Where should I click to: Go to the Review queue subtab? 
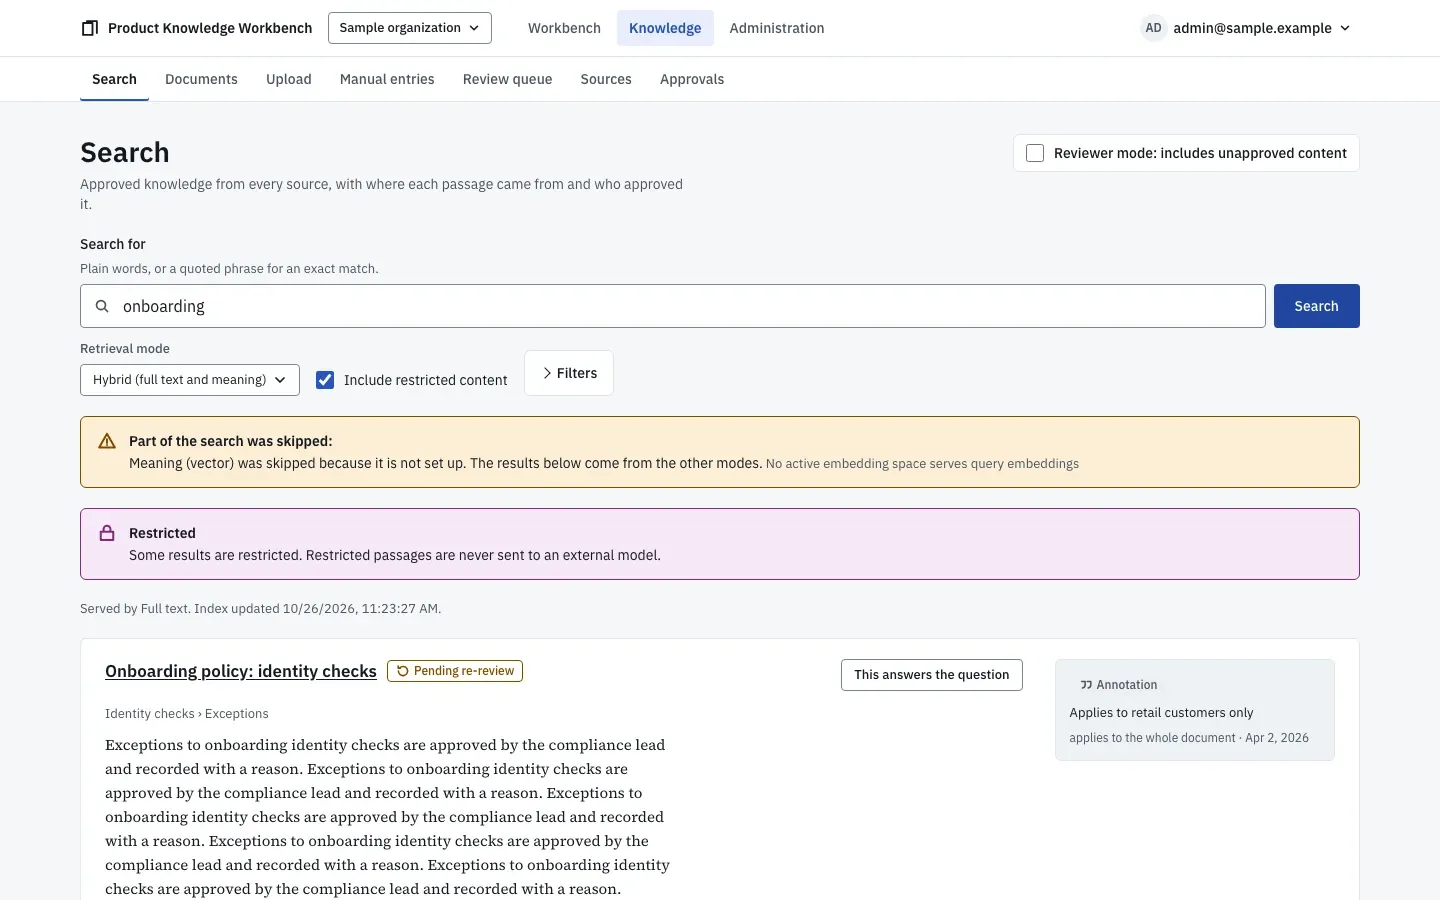[507, 79]
